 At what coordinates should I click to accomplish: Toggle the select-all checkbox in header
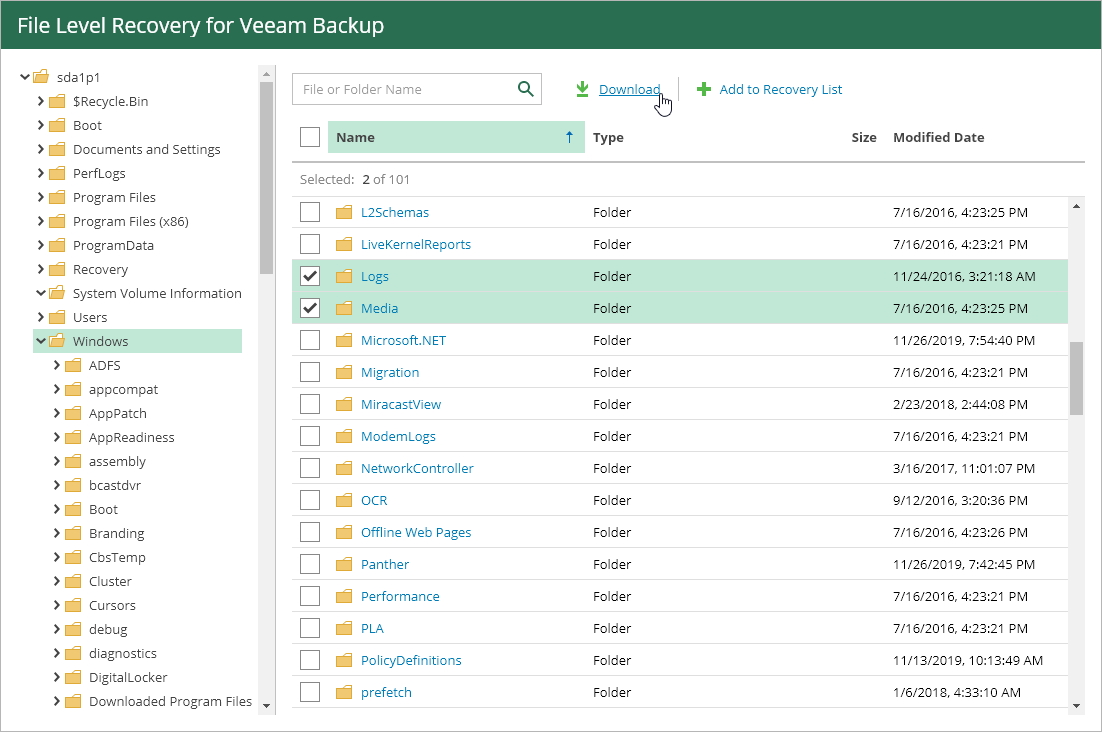[310, 137]
